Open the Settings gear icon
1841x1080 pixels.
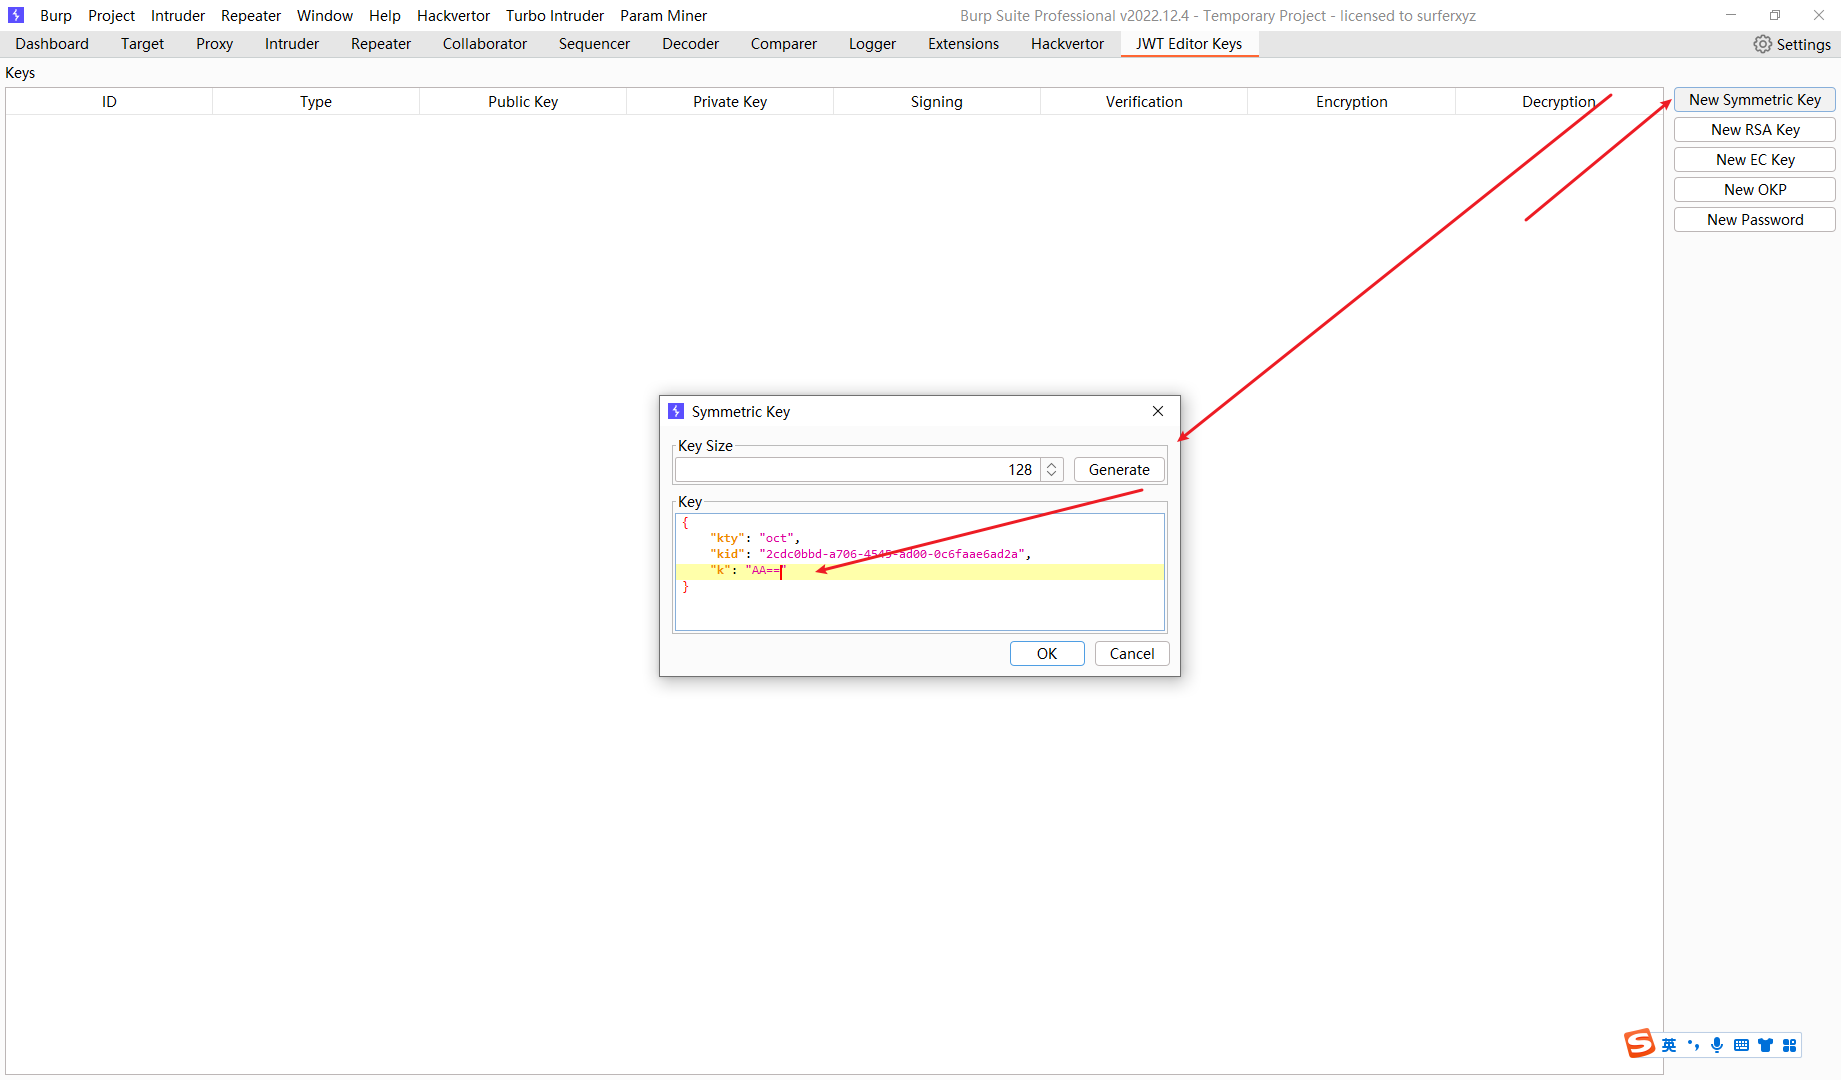[x=1762, y=44]
